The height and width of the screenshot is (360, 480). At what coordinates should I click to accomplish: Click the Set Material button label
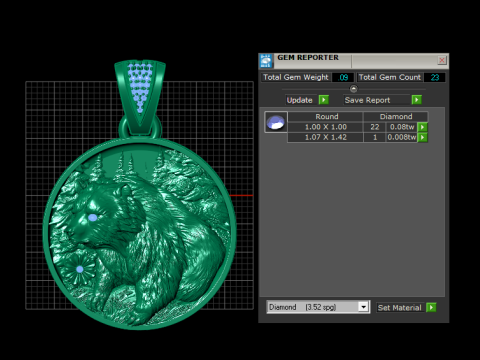click(x=400, y=308)
